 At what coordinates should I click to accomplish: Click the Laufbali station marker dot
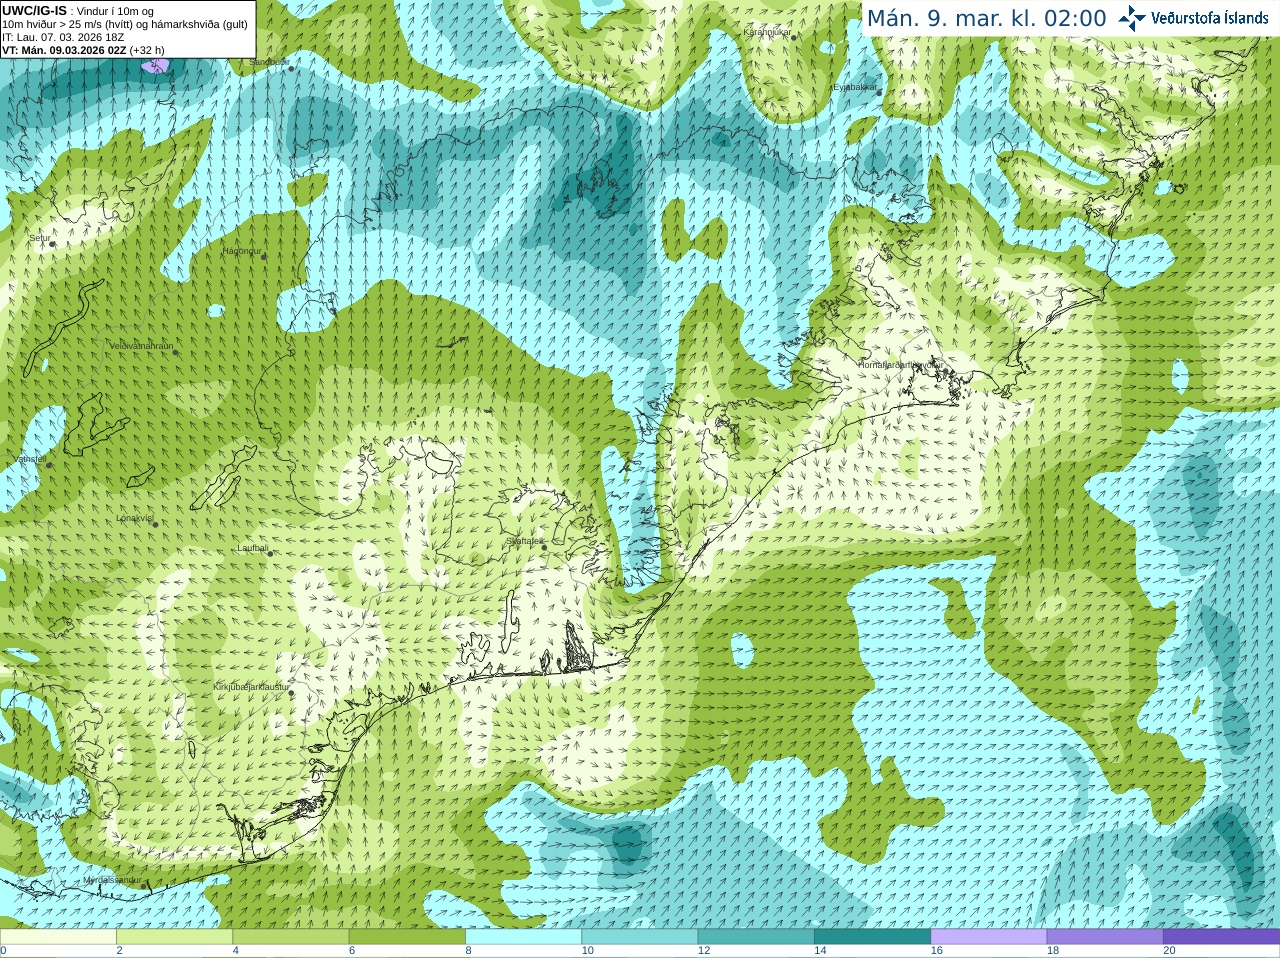[x=270, y=553]
